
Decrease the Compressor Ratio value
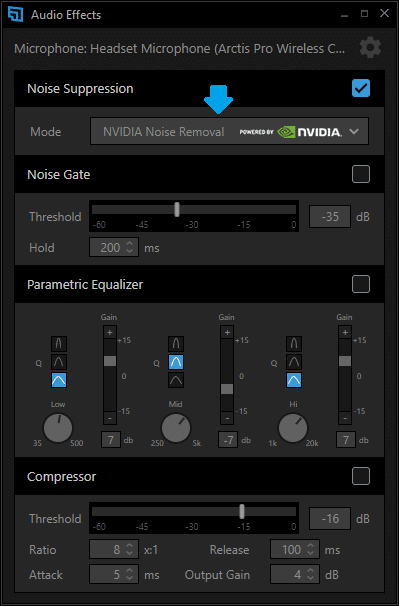pos(130,553)
